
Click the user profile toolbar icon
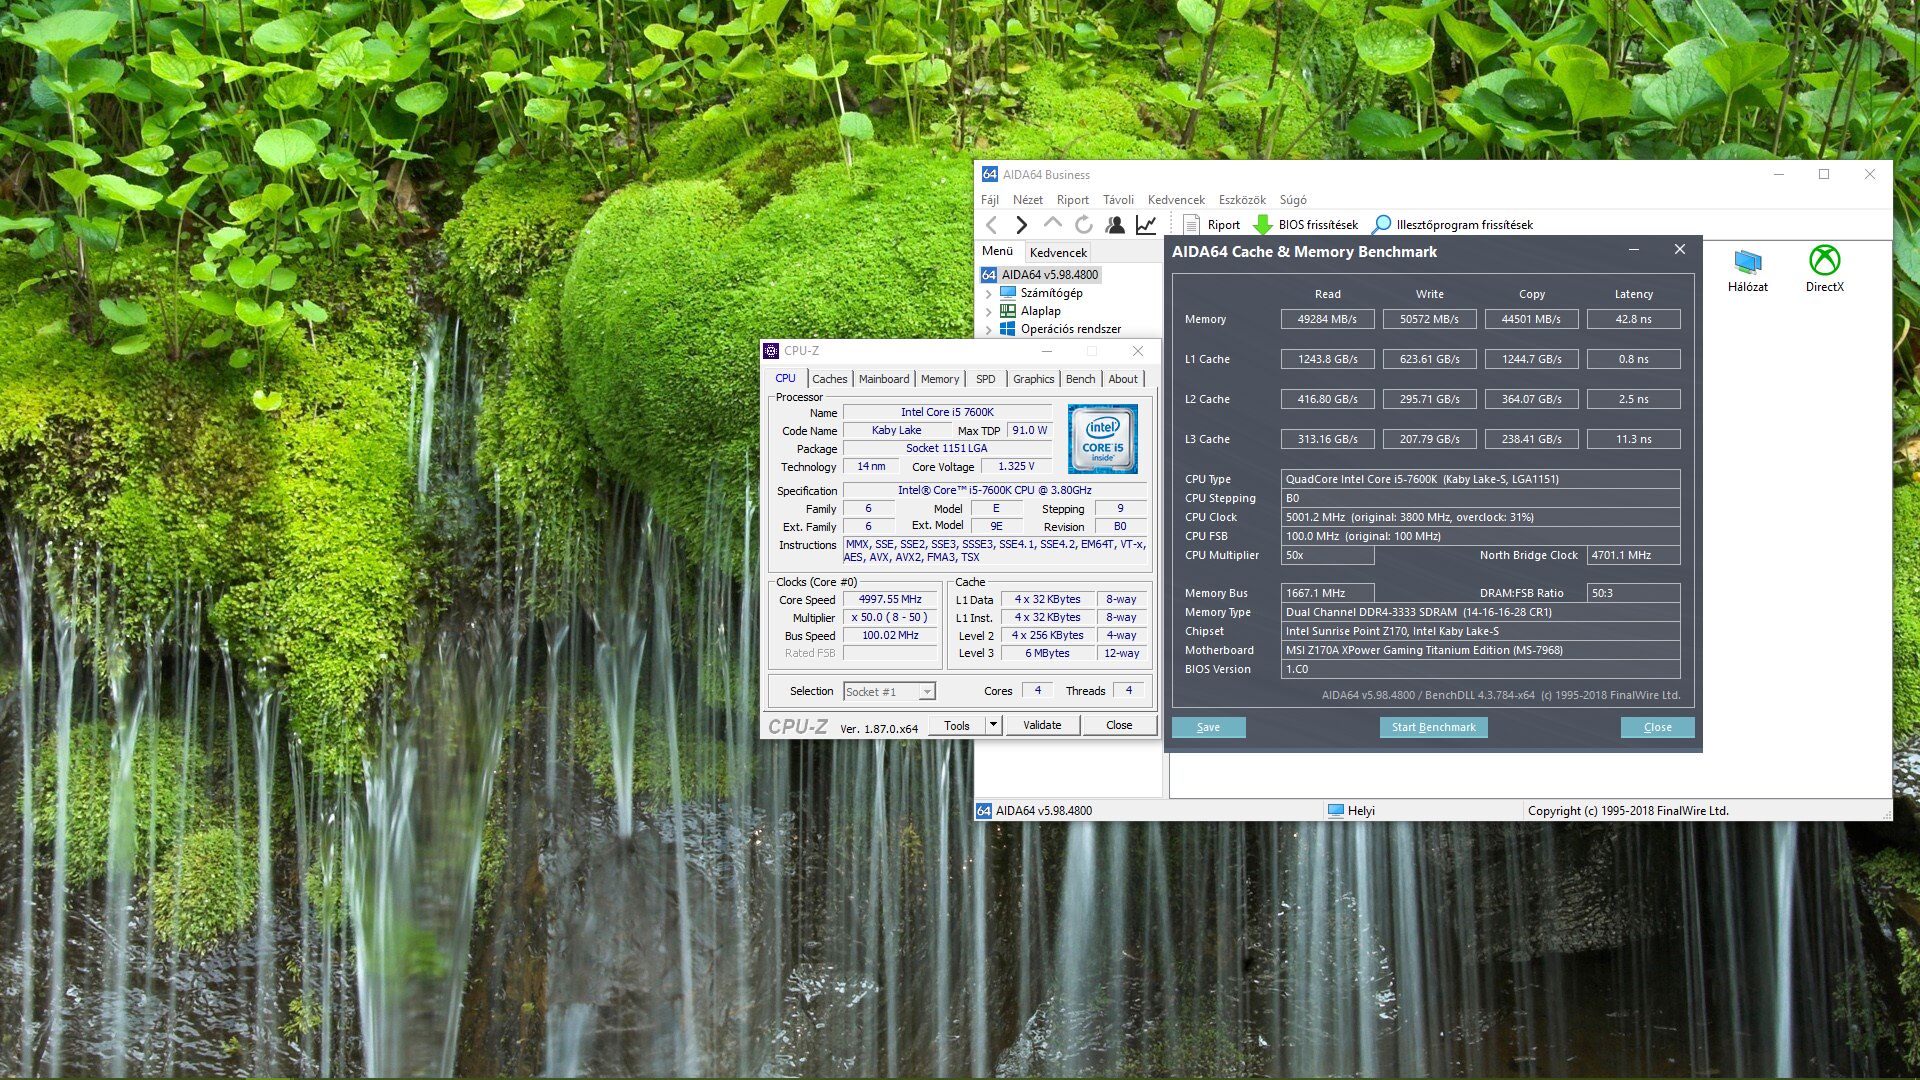click(1114, 225)
